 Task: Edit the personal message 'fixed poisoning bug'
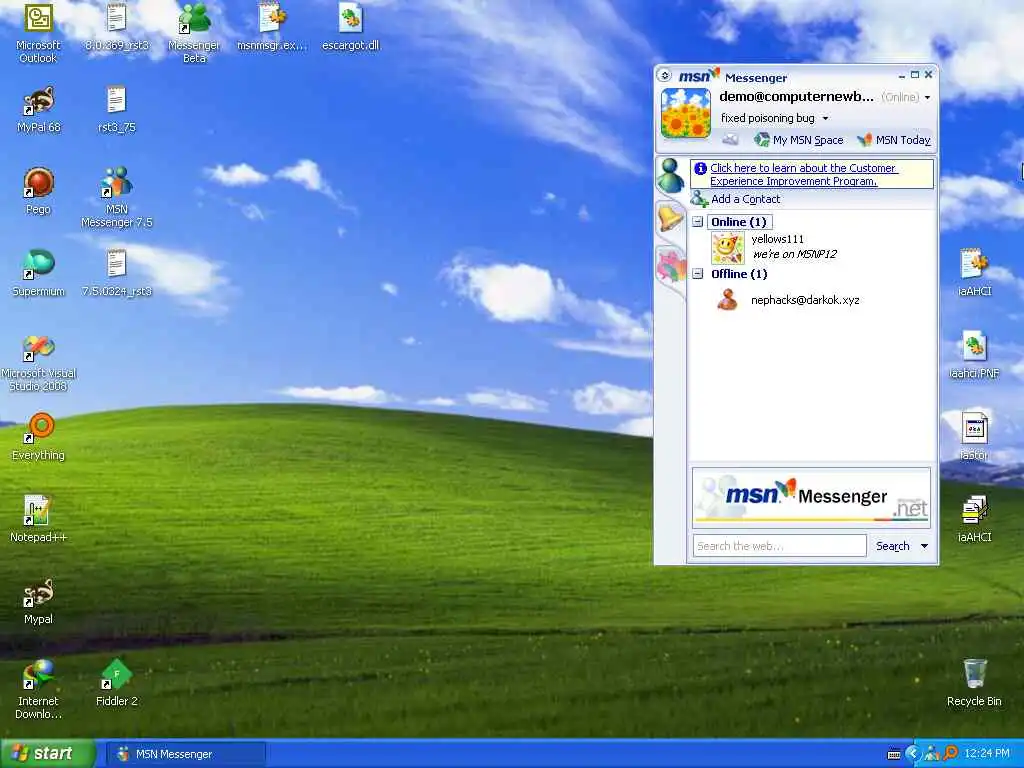[x=767, y=118]
